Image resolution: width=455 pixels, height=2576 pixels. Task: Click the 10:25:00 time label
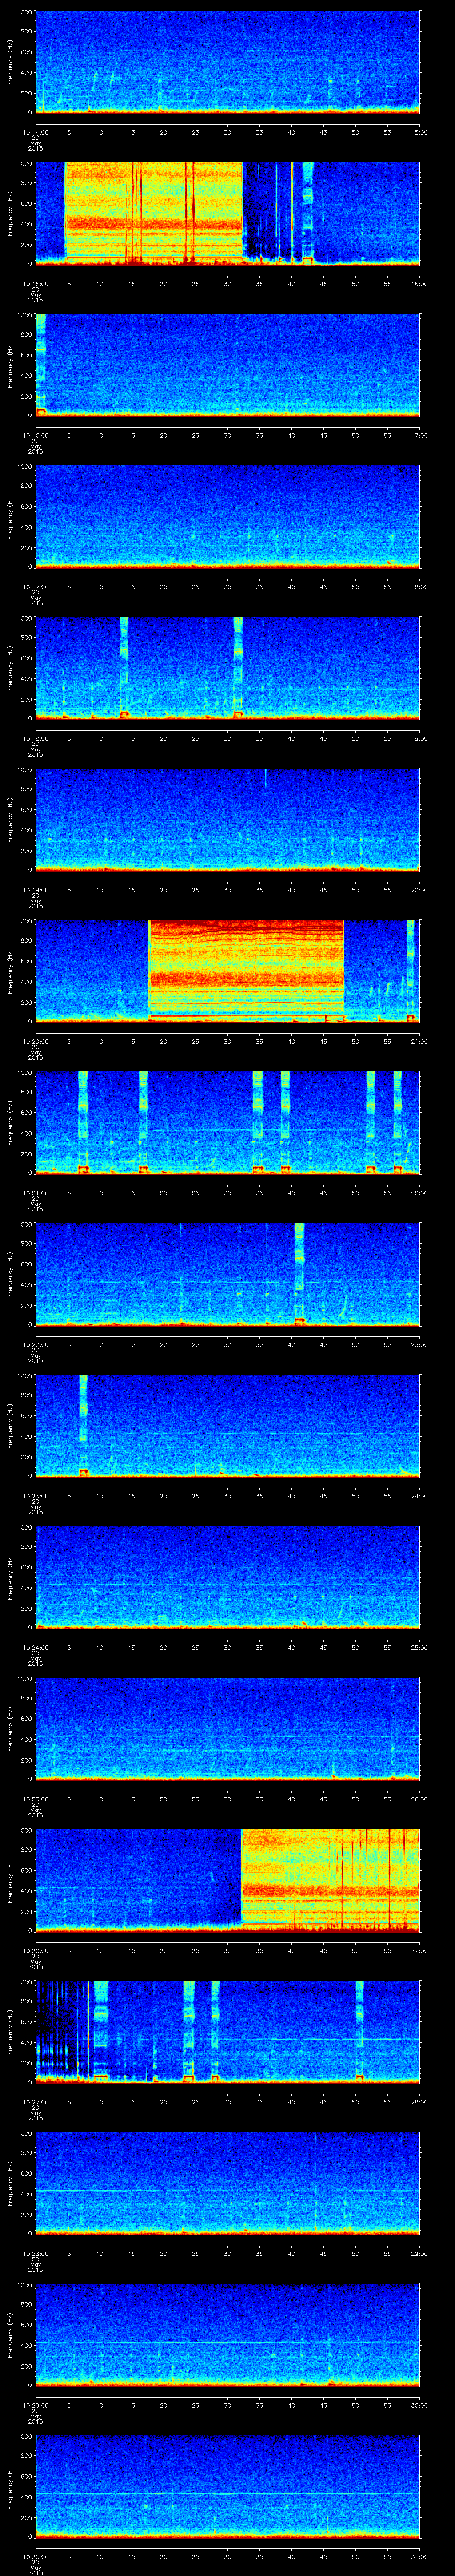coord(35,1799)
